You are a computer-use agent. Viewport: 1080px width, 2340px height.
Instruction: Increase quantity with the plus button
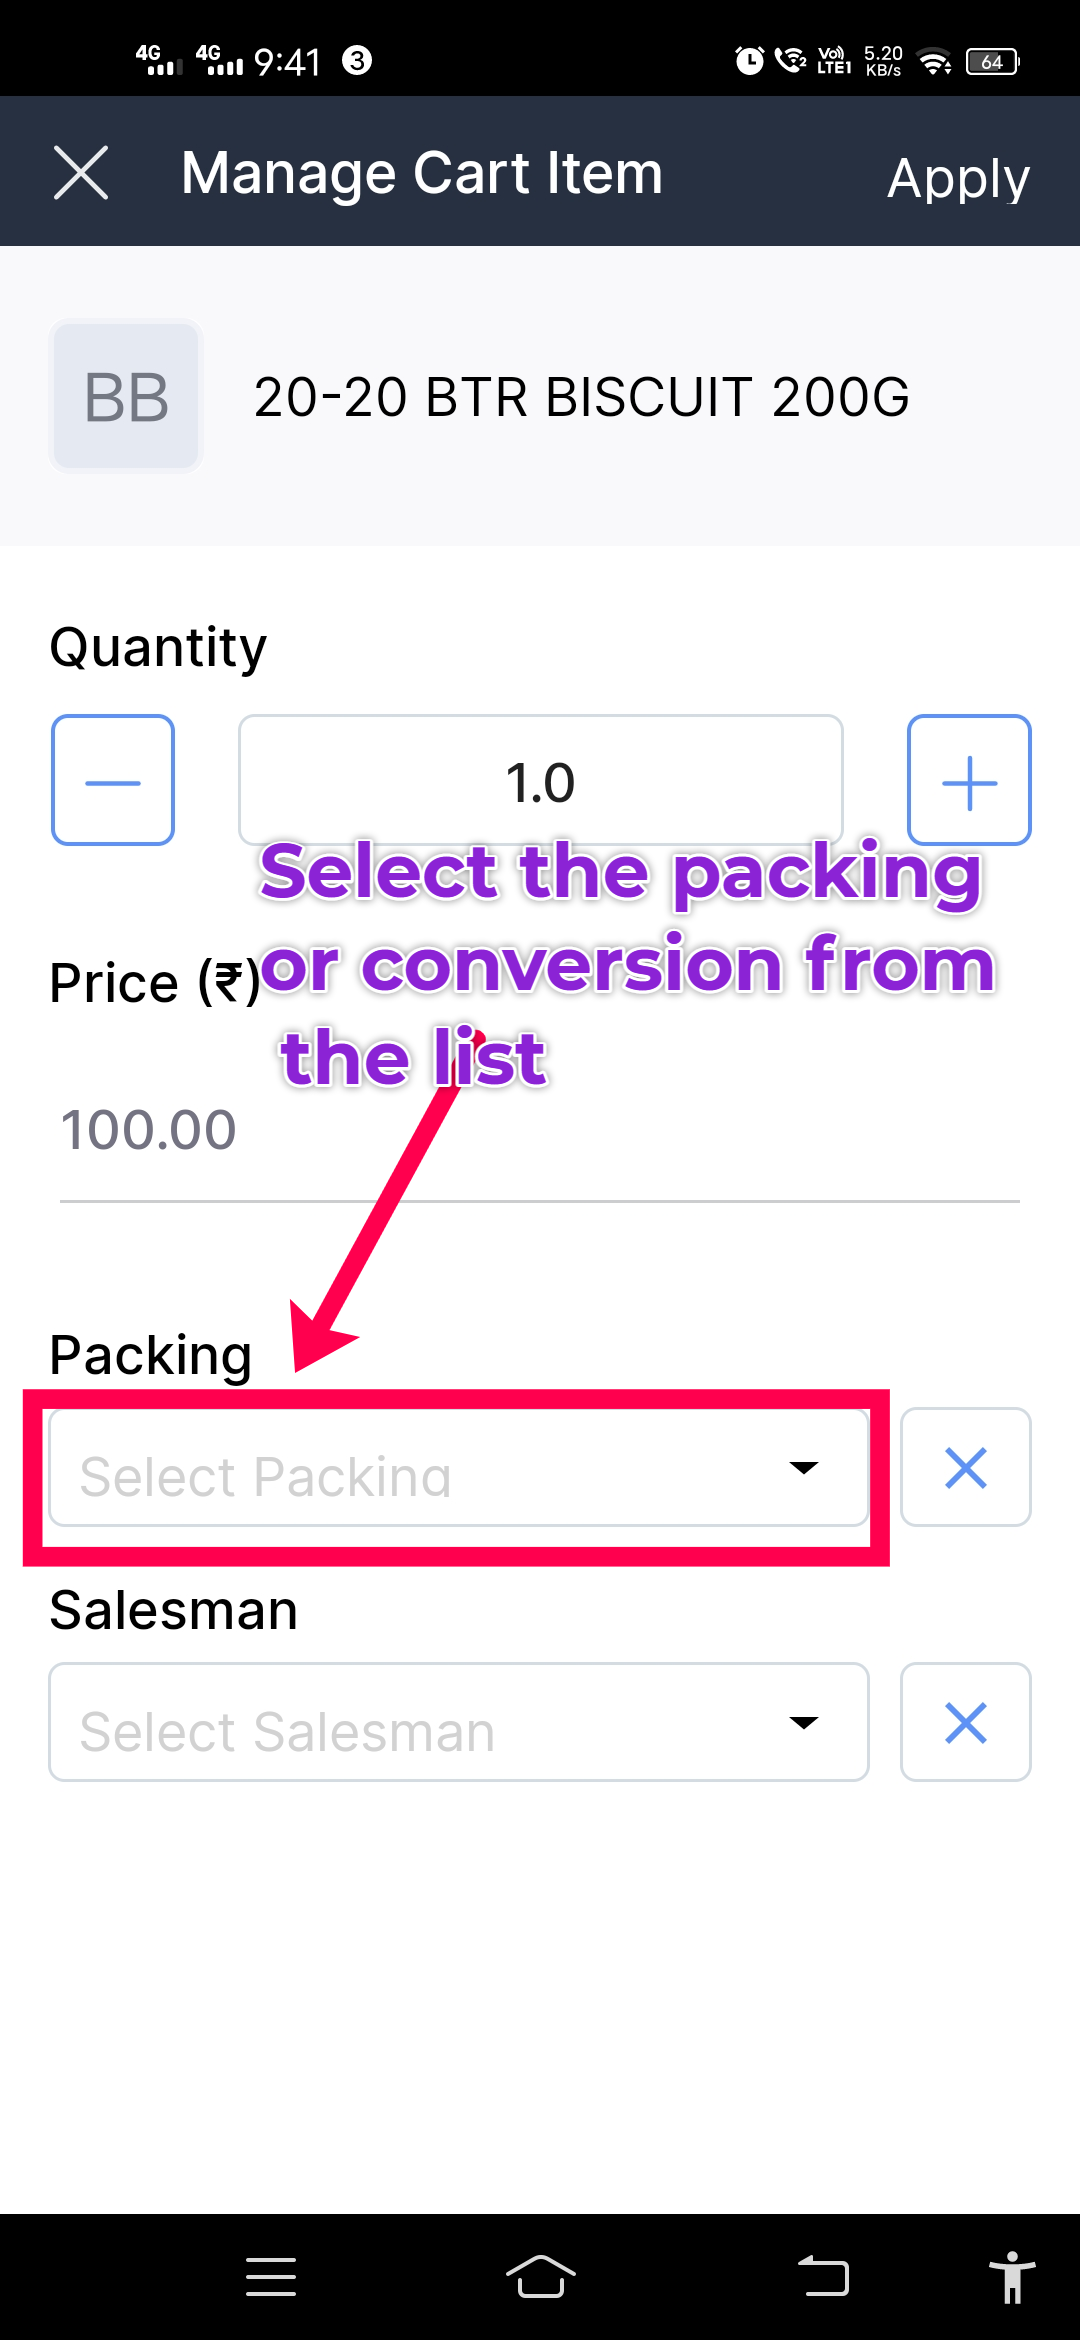click(969, 780)
